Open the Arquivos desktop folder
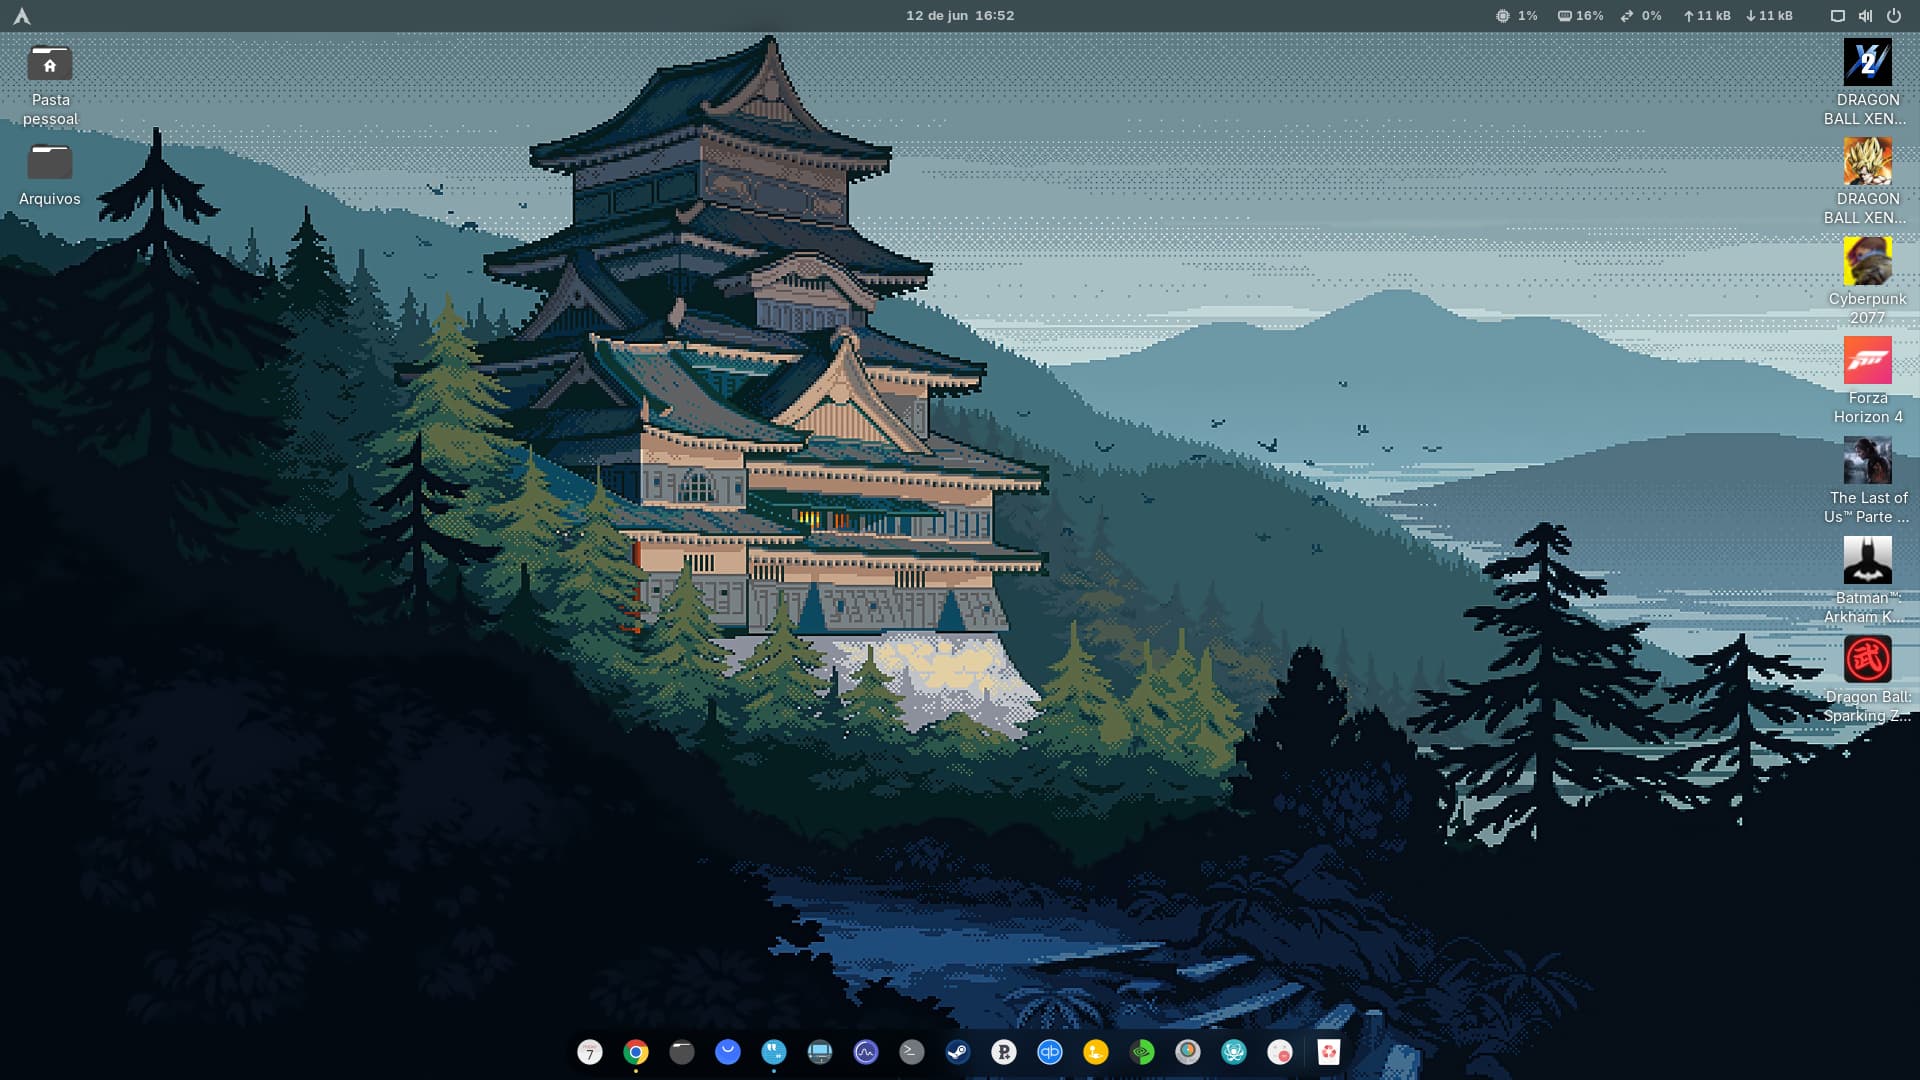Viewport: 1920px width, 1080px height. [x=50, y=163]
